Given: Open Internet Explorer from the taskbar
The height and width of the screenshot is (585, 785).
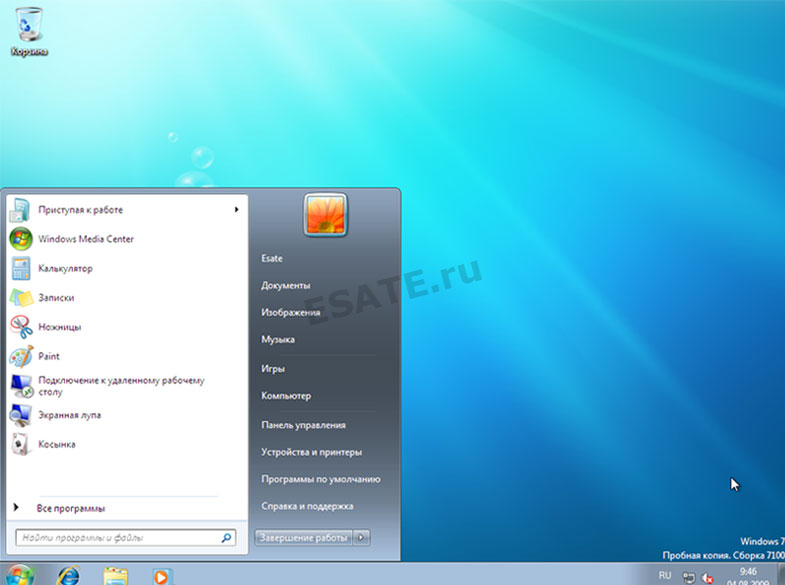Looking at the screenshot, I should point(68,575).
